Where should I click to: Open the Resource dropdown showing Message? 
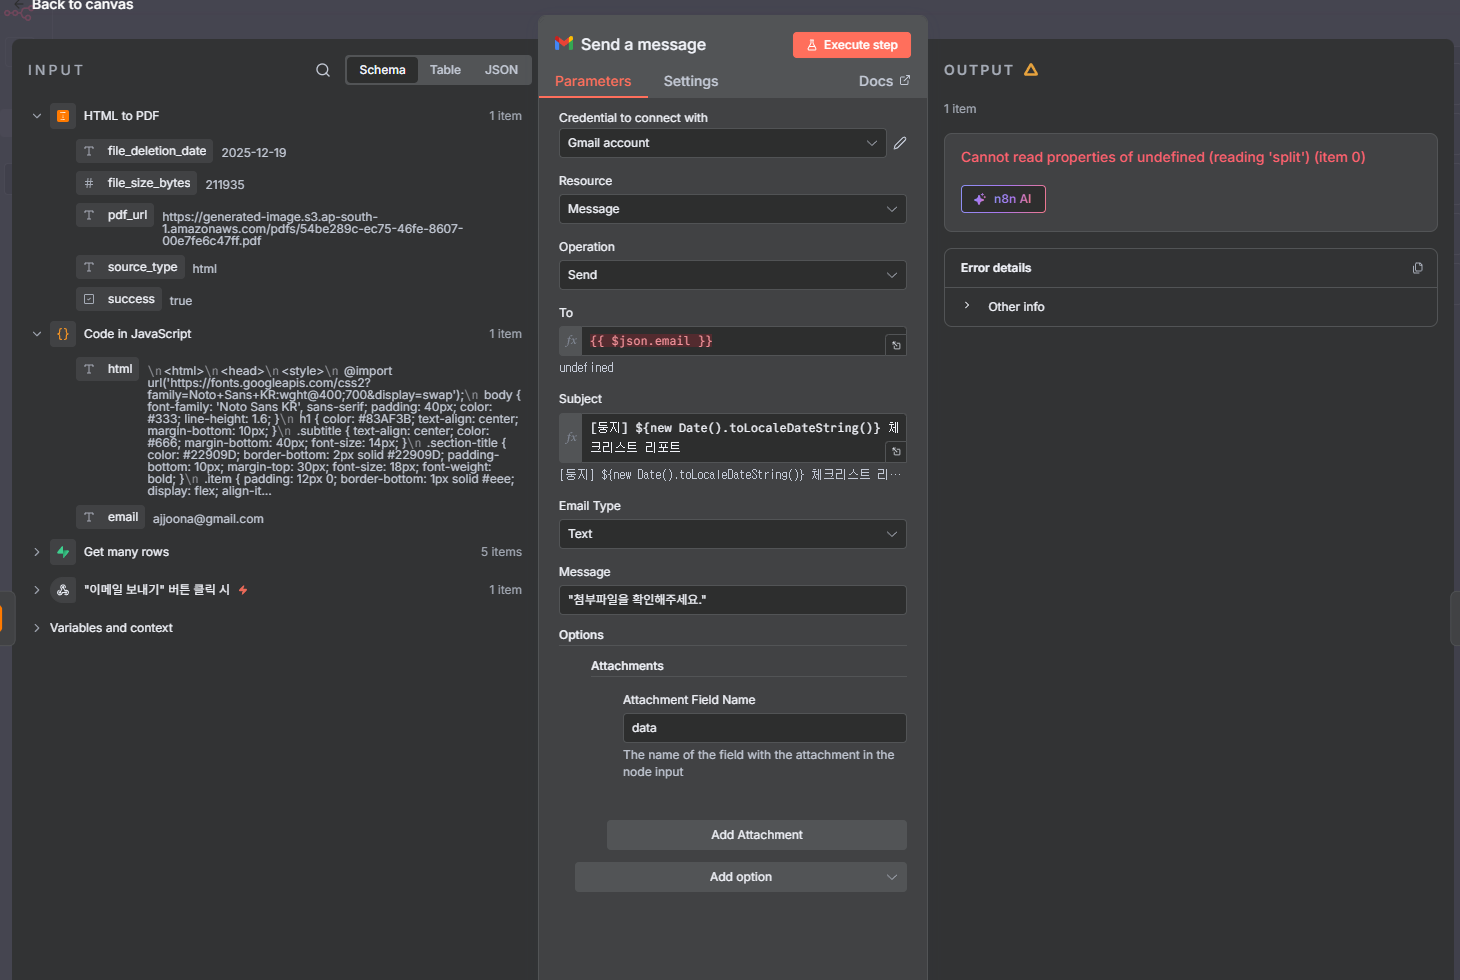(x=732, y=209)
